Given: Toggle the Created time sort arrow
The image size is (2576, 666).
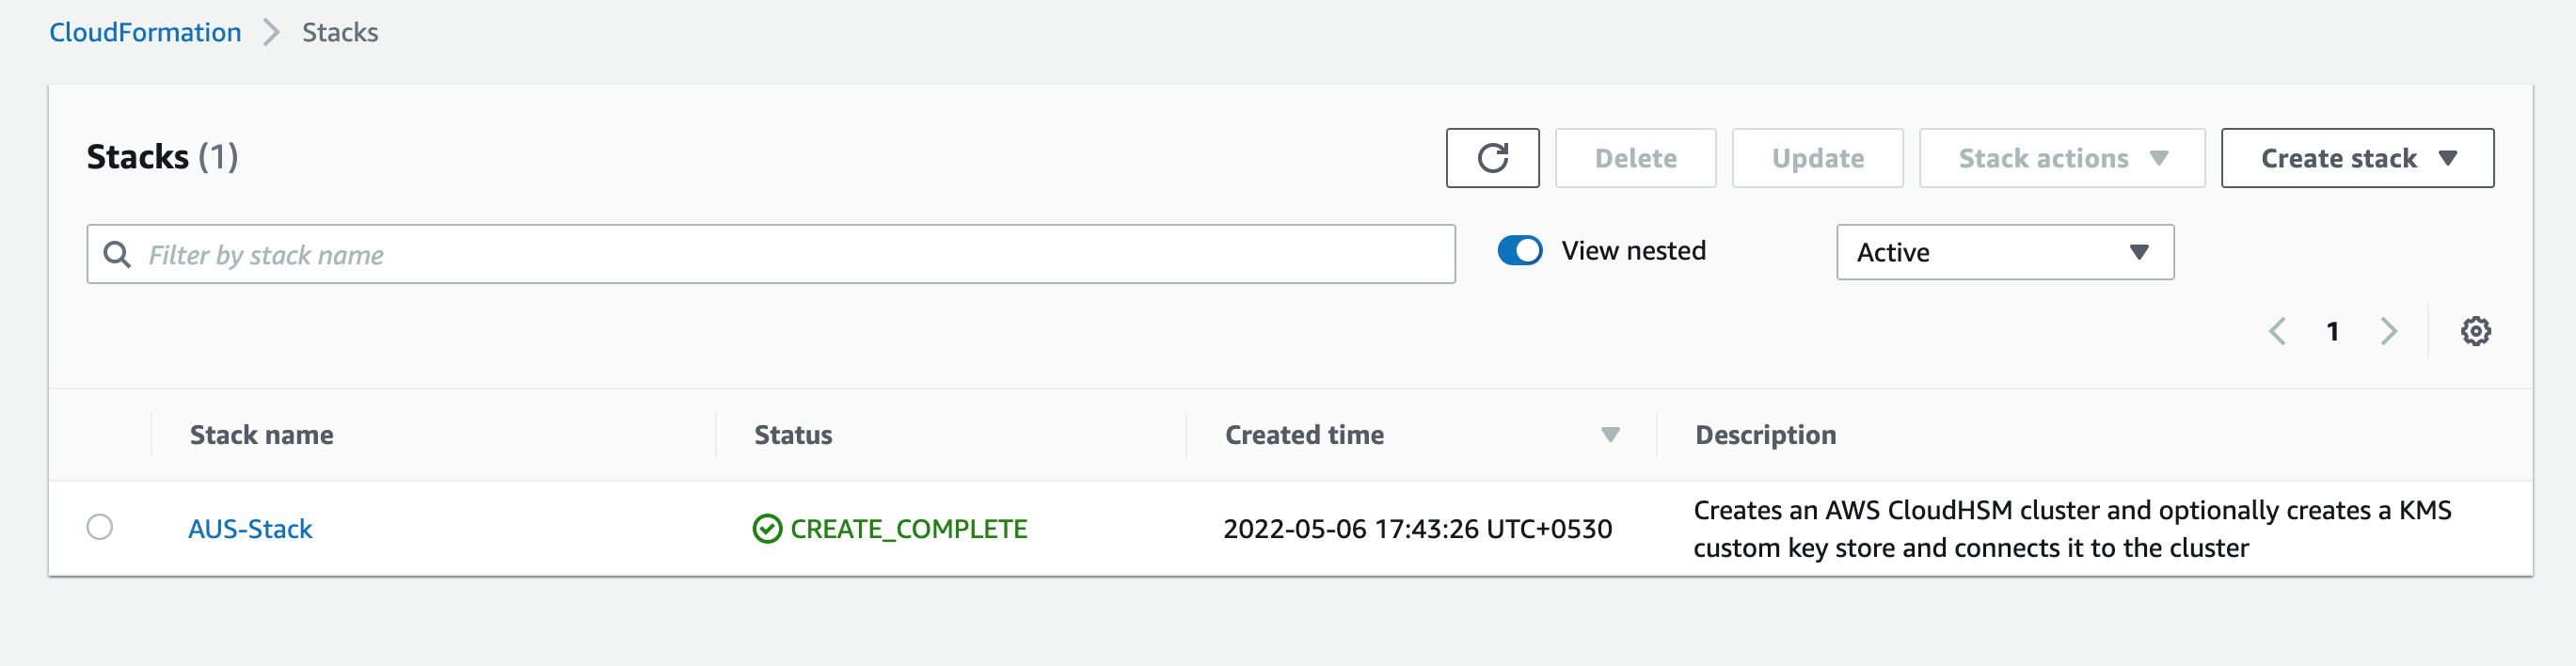Looking at the screenshot, I should tap(1609, 434).
